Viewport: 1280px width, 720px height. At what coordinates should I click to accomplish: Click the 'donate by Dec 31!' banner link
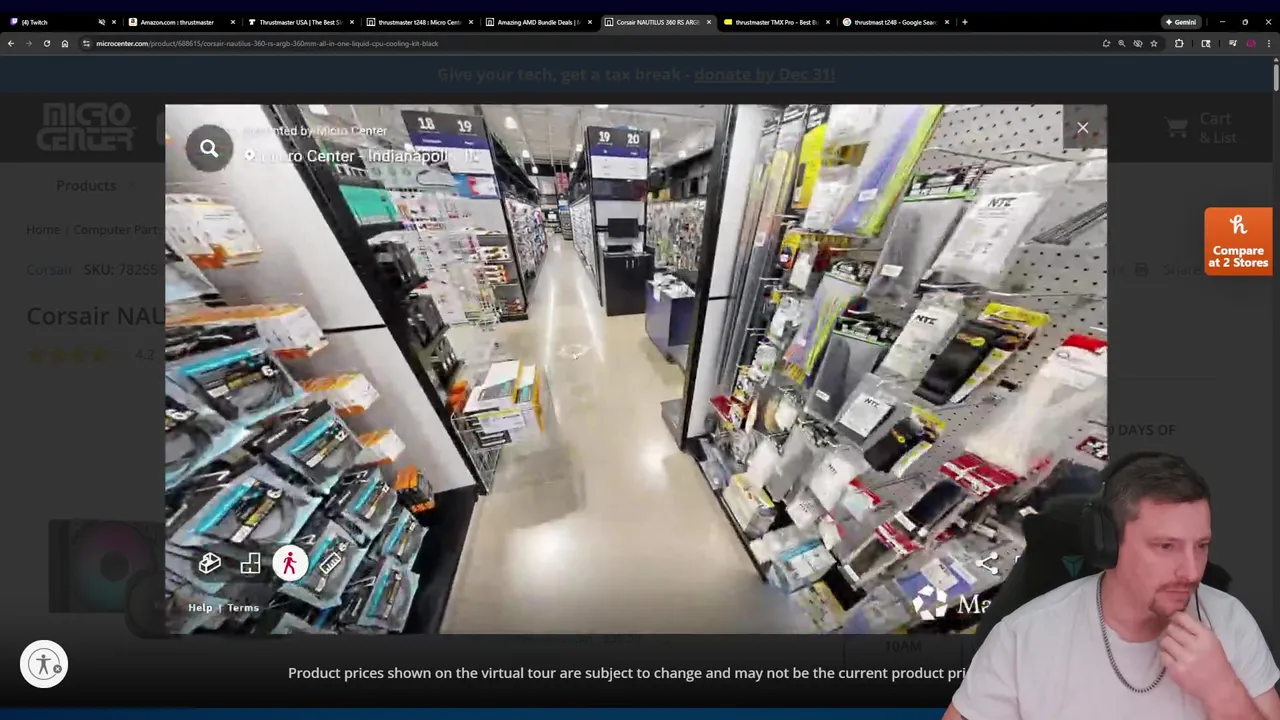(764, 74)
